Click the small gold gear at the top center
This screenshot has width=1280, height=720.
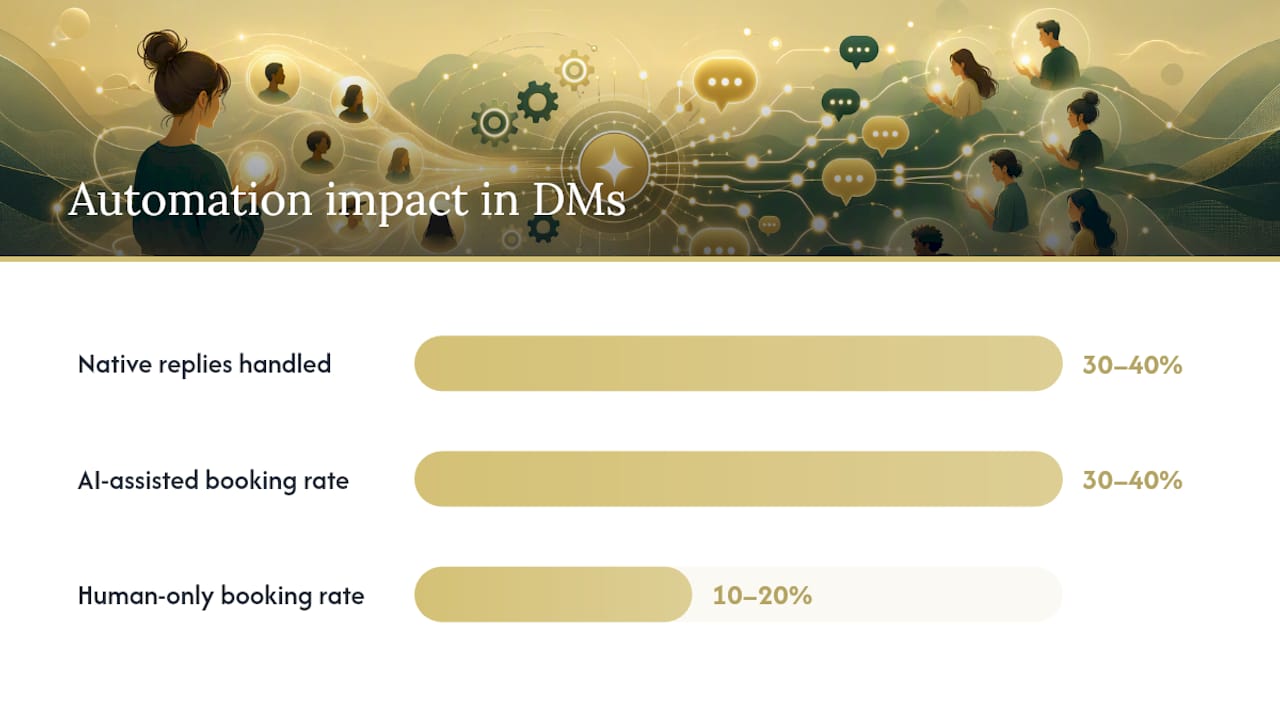pos(574,71)
